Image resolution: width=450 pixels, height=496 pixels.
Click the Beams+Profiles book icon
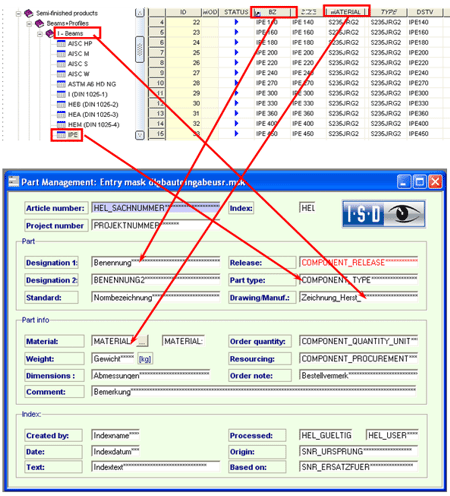coord(40,23)
